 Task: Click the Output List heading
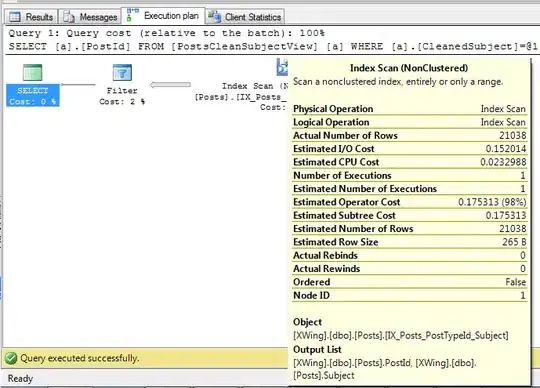317,349
